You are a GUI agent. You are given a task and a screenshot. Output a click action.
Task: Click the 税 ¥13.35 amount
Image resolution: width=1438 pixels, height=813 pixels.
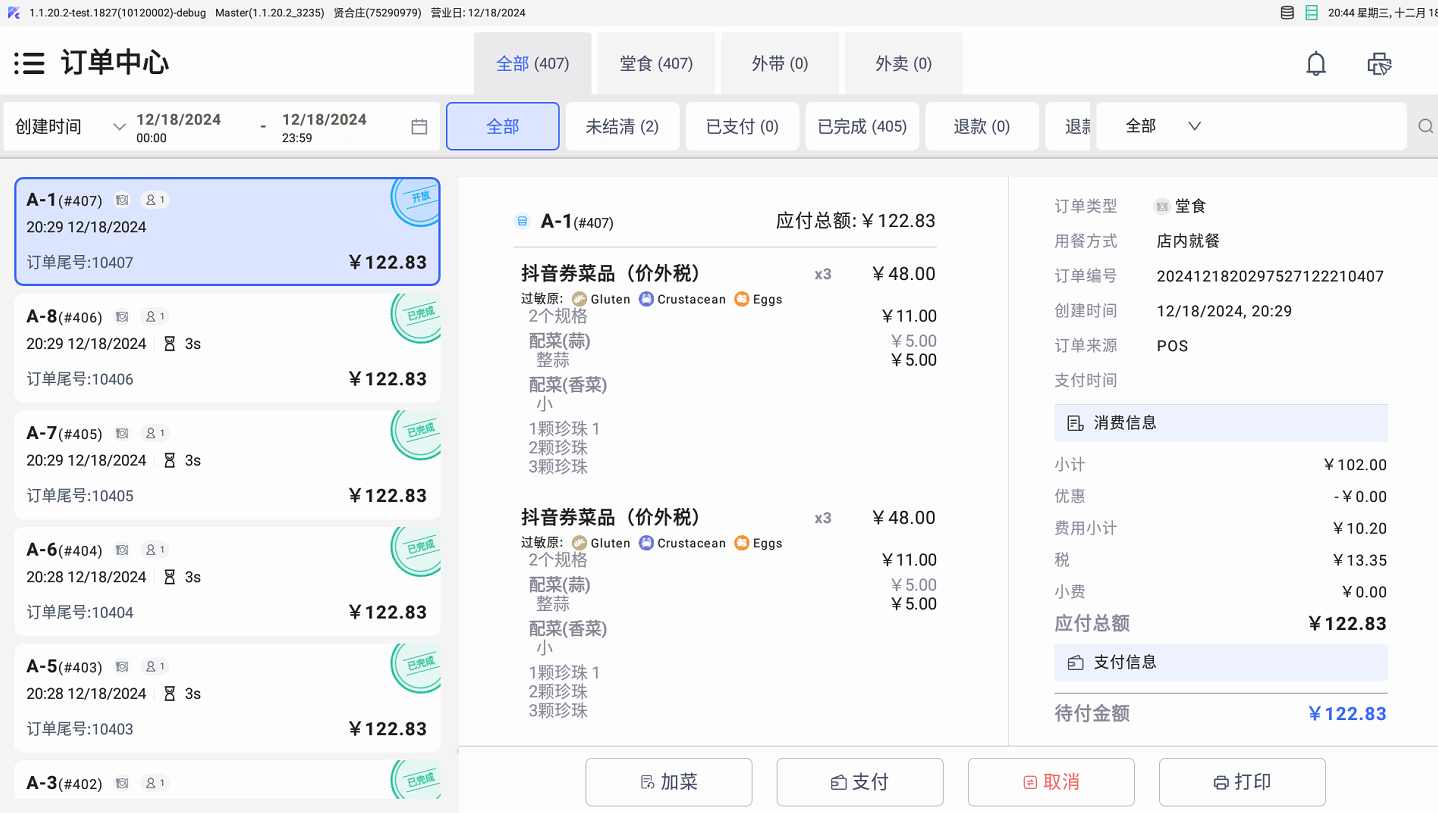[1359, 560]
